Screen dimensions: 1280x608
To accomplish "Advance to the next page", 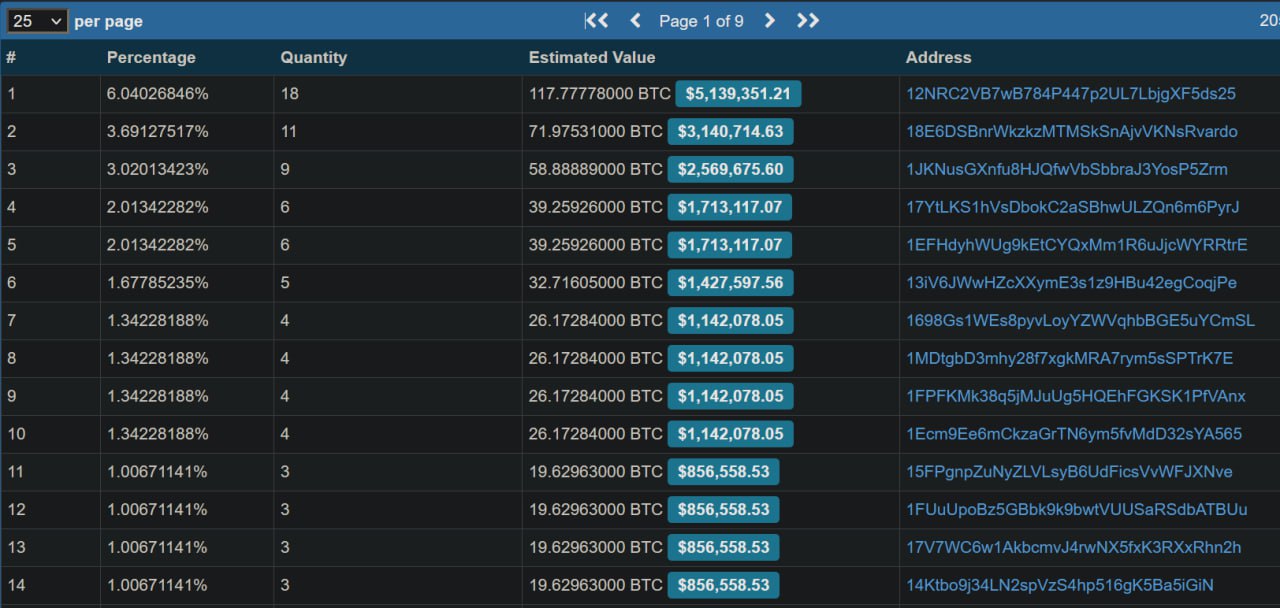I will pos(769,20).
